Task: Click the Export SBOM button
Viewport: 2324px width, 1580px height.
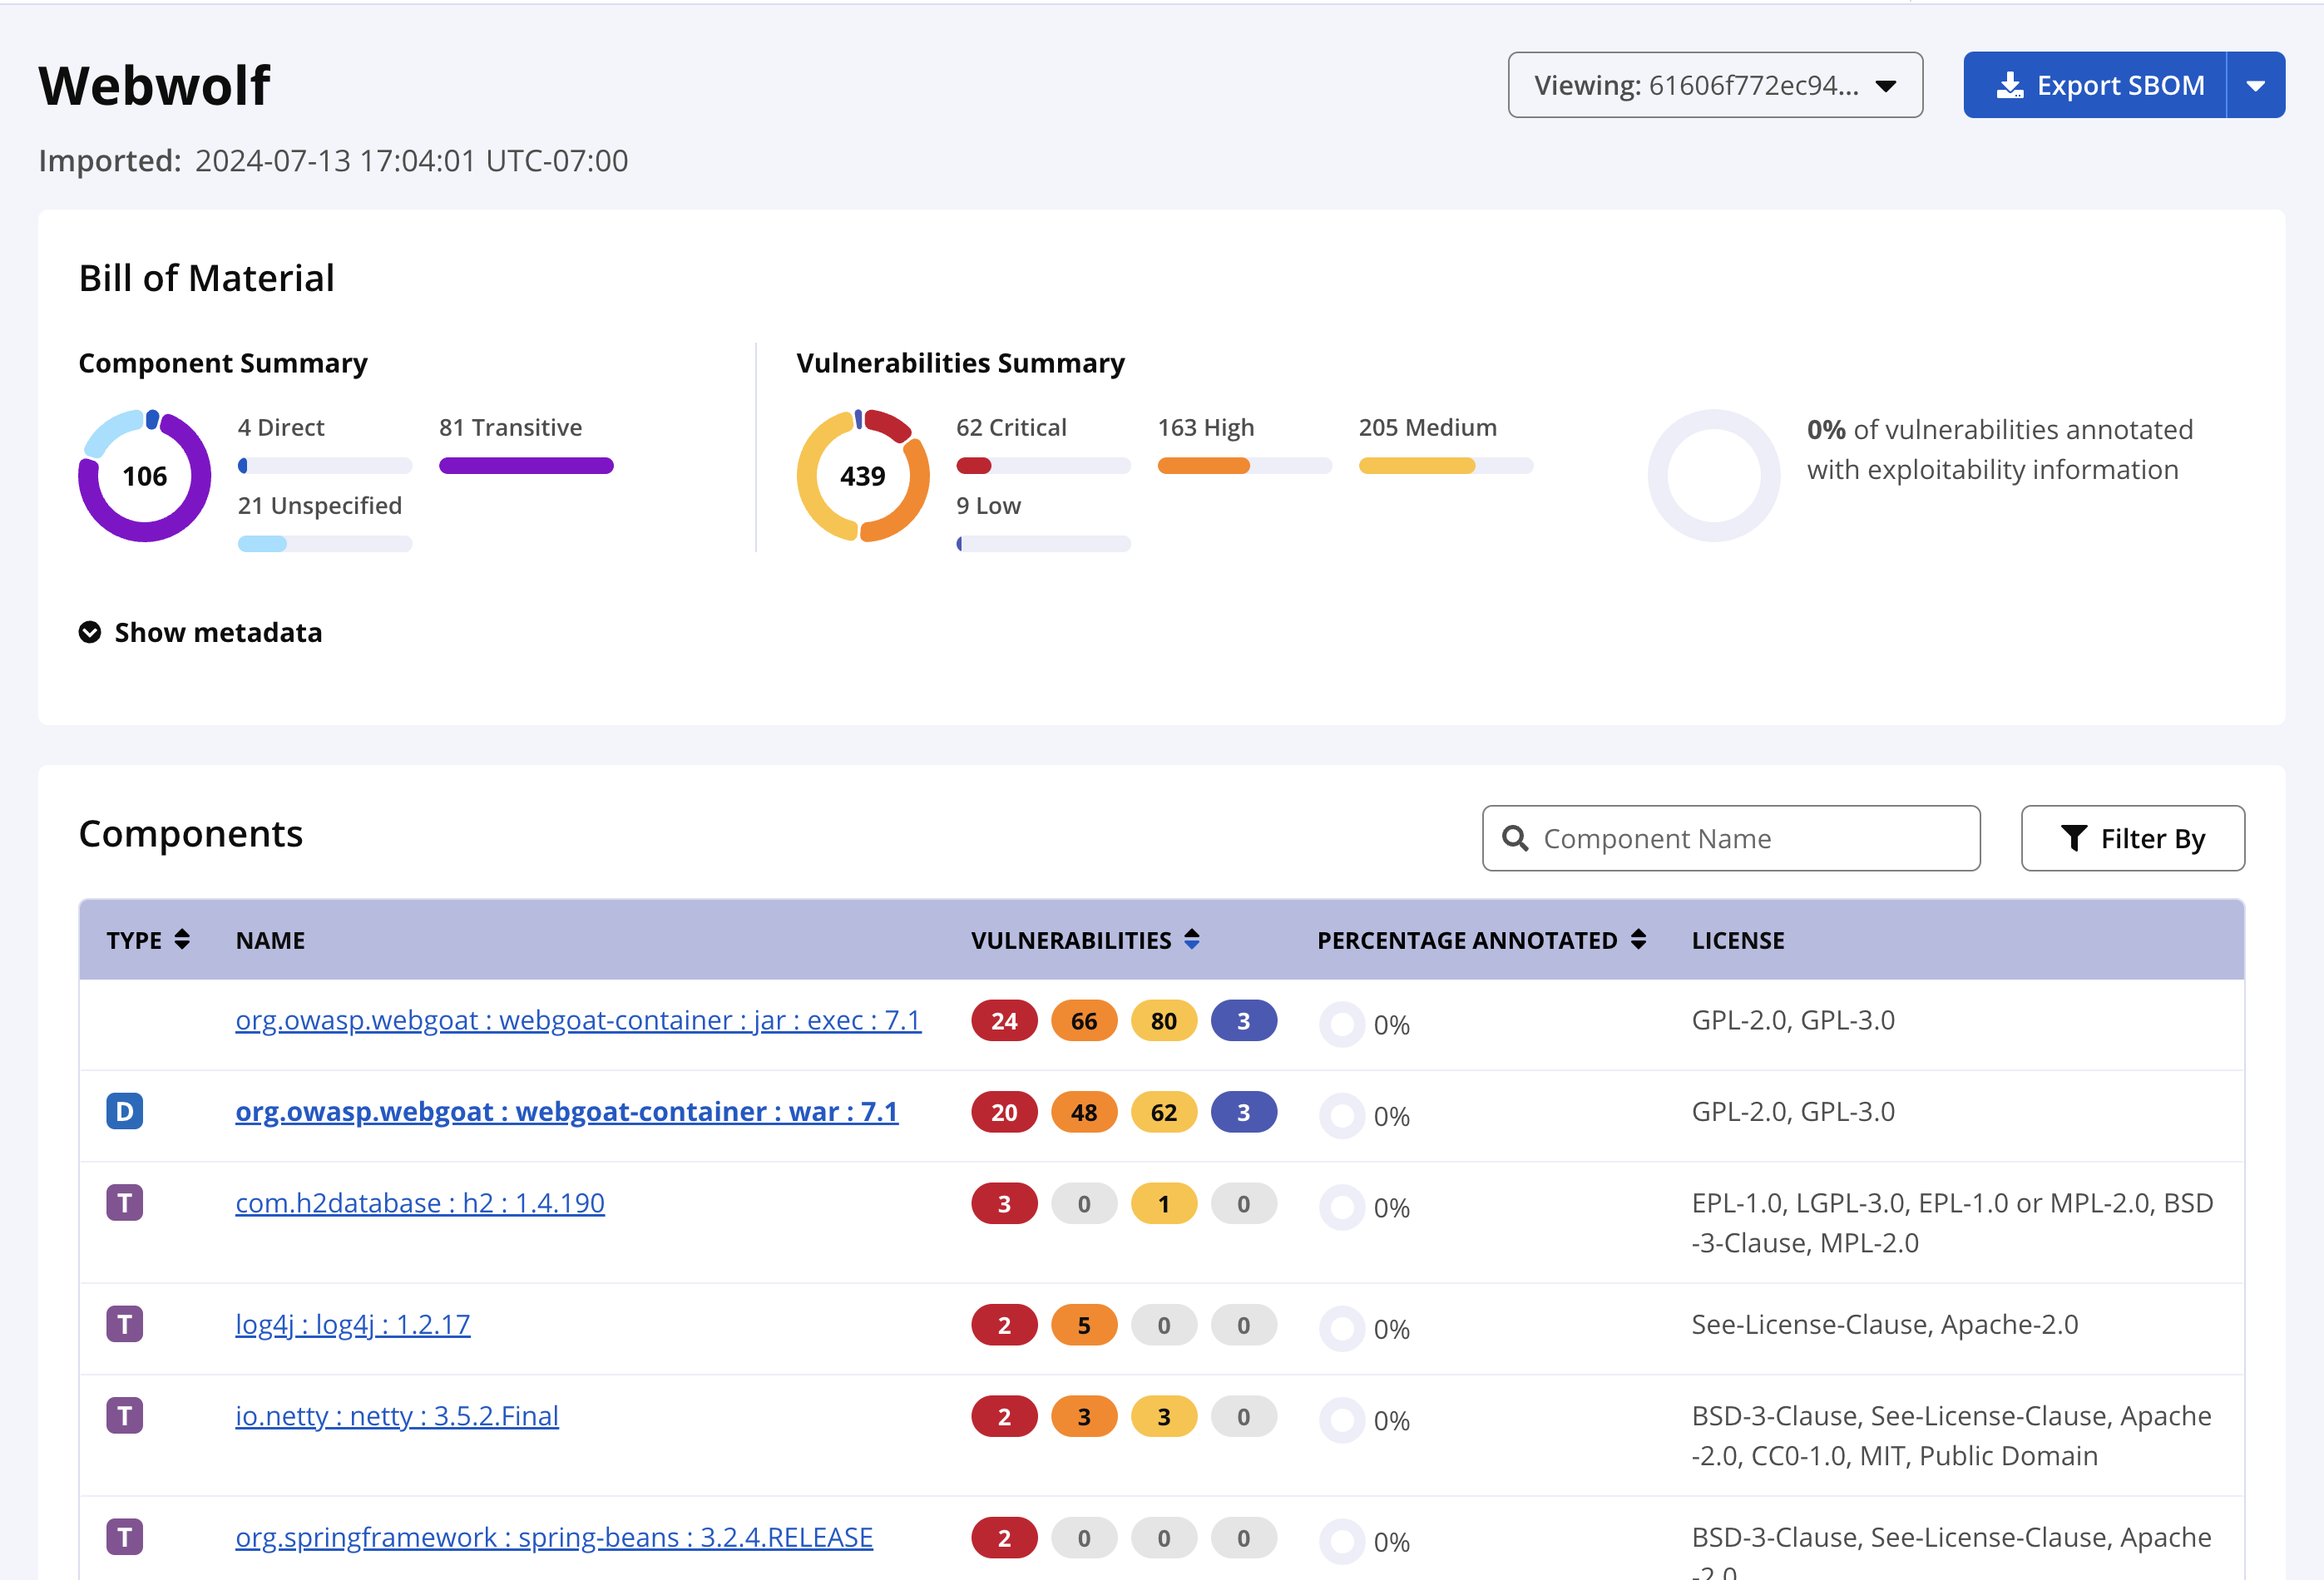Action: tap(2094, 85)
